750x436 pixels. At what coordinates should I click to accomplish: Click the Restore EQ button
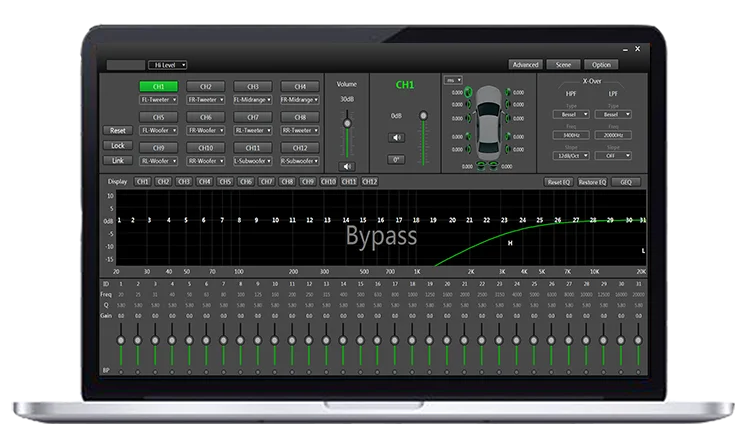592,182
